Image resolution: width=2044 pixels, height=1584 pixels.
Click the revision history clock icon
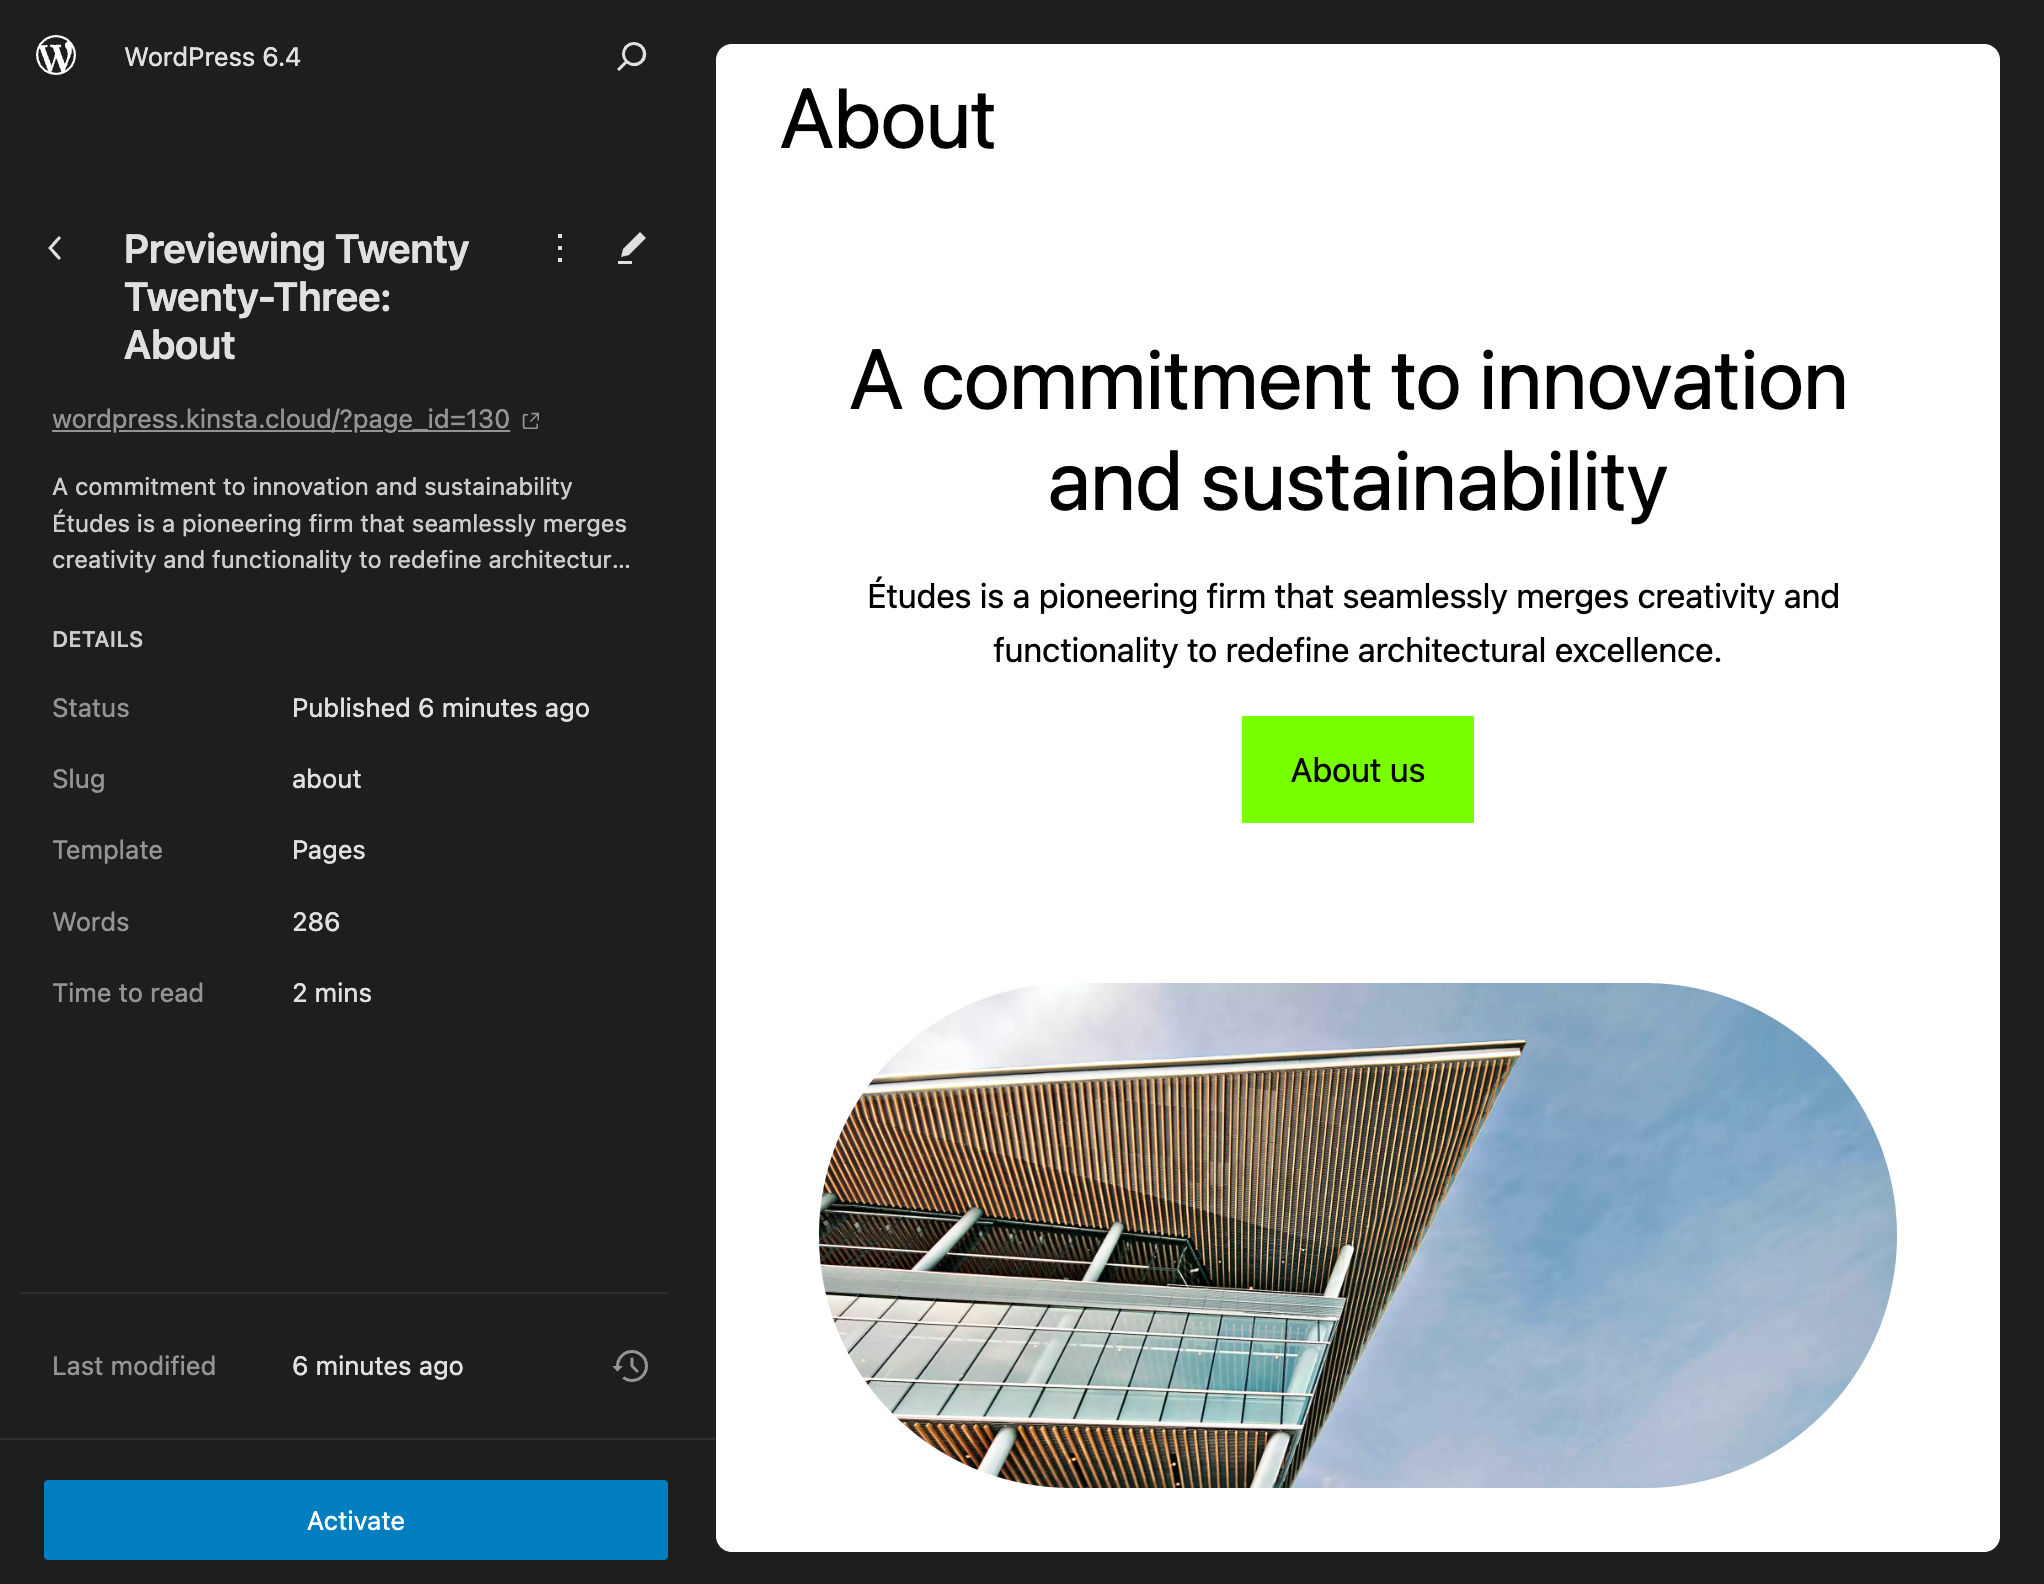(632, 1365)
